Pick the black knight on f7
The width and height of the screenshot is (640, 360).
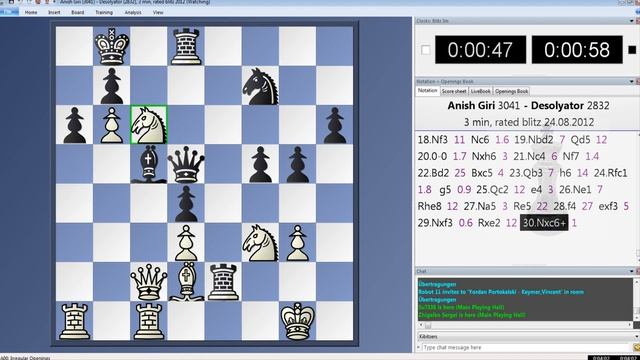coord(260,86)
